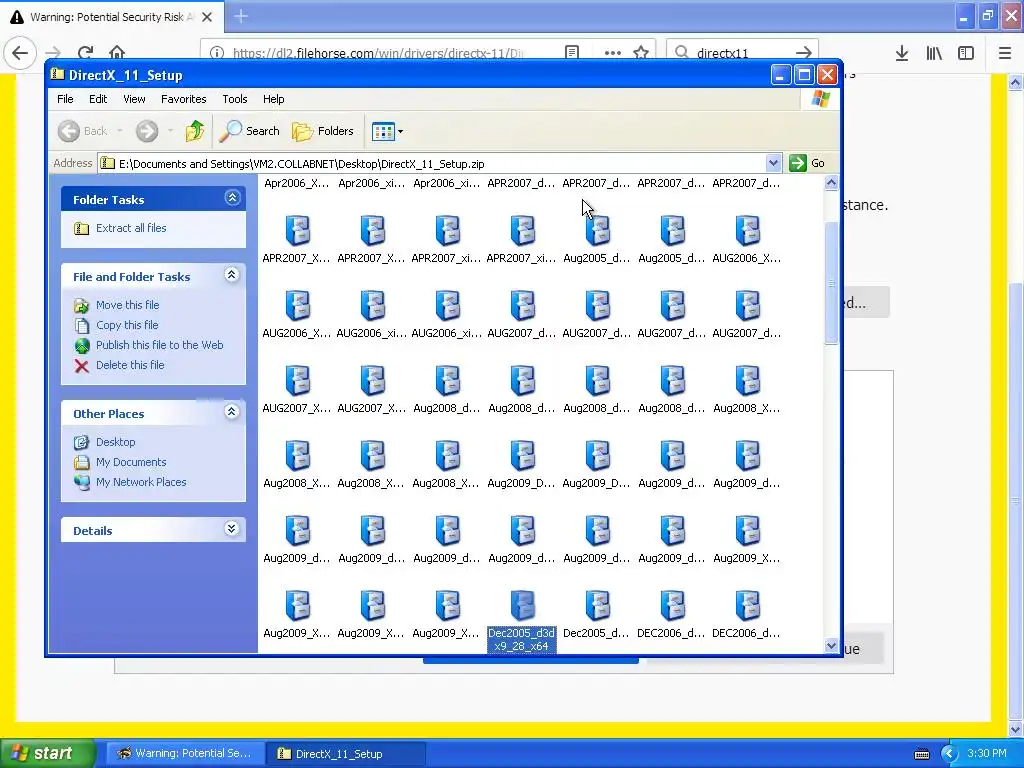Select the AUG2006_X... icon ending row two
Viewport: 1024px width, 768px height.
point(747,231)
